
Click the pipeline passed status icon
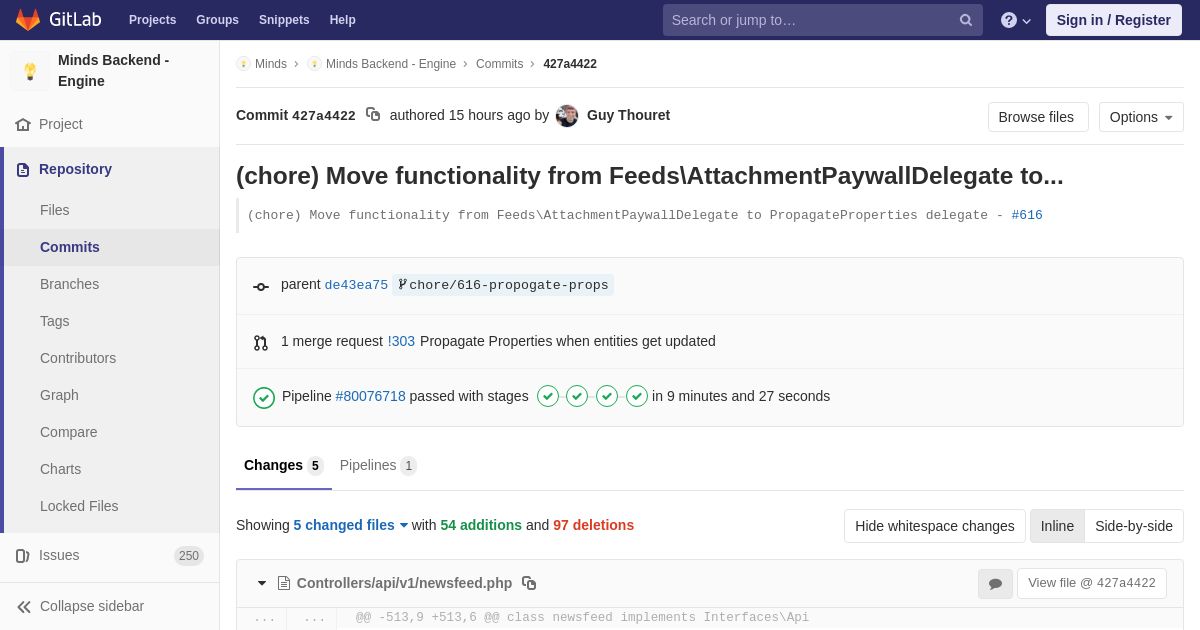click(264, 398)
